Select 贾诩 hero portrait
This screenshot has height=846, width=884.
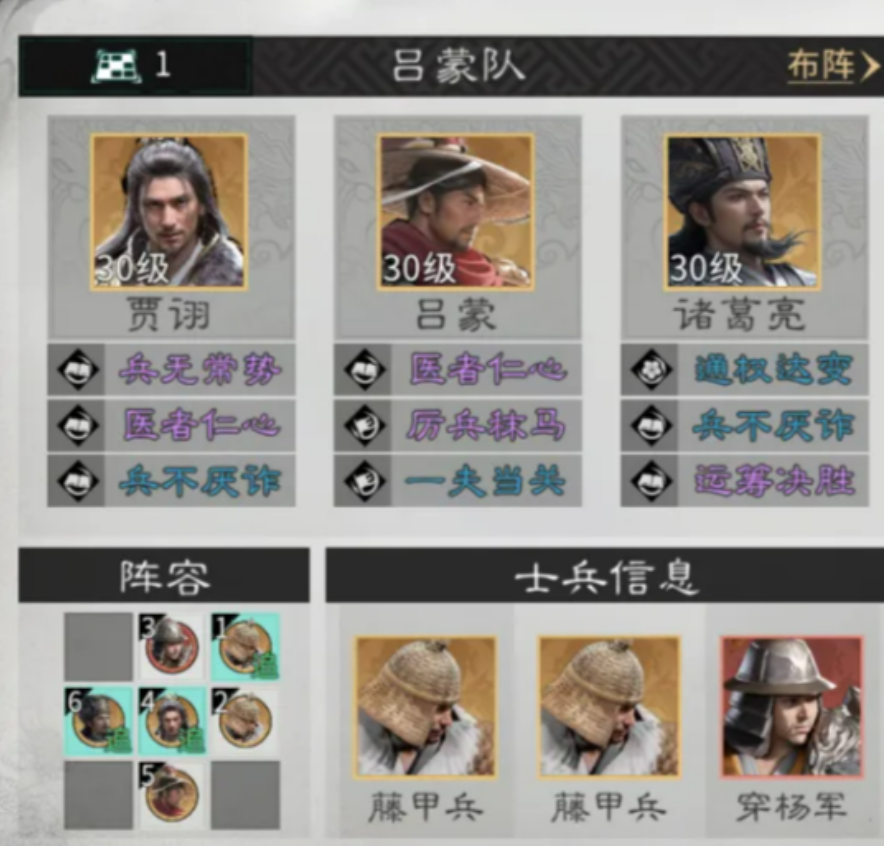coord(169,212)
